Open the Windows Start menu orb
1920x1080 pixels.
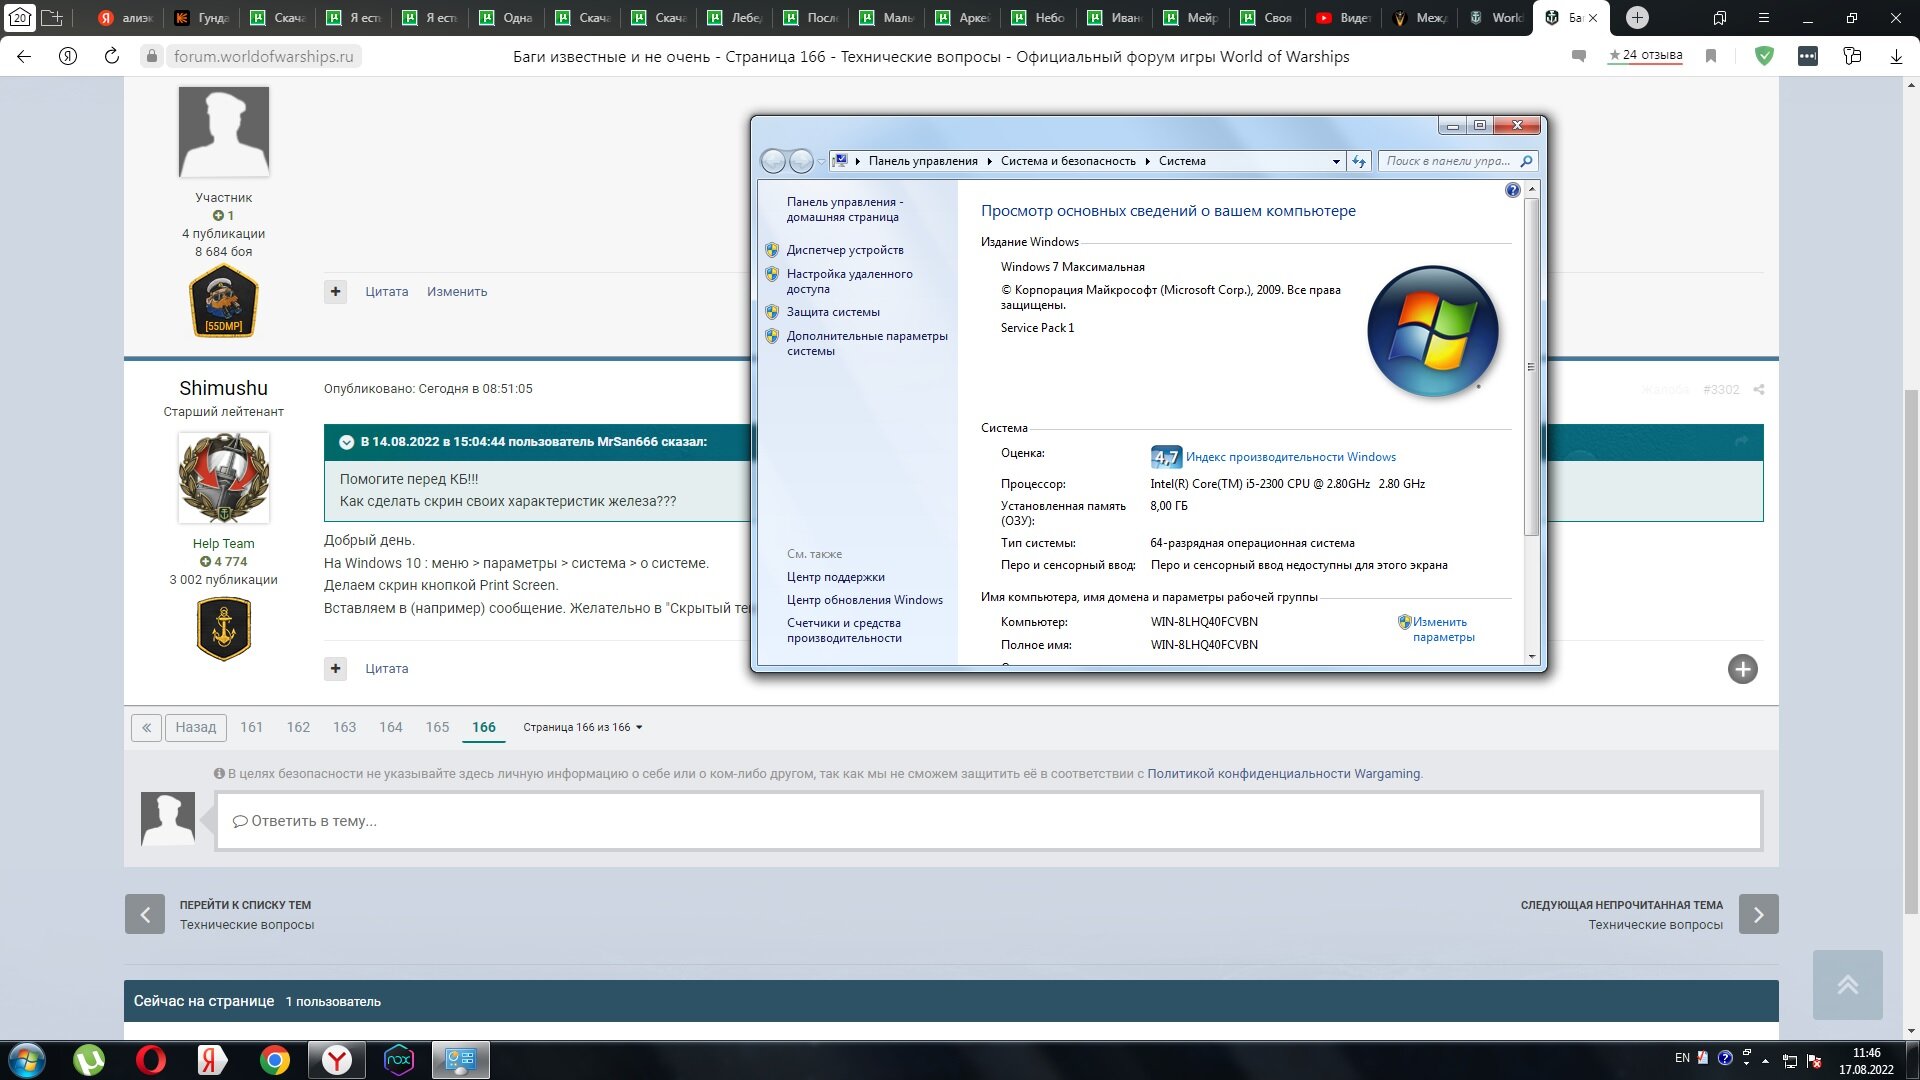(x=27, y=1060)
